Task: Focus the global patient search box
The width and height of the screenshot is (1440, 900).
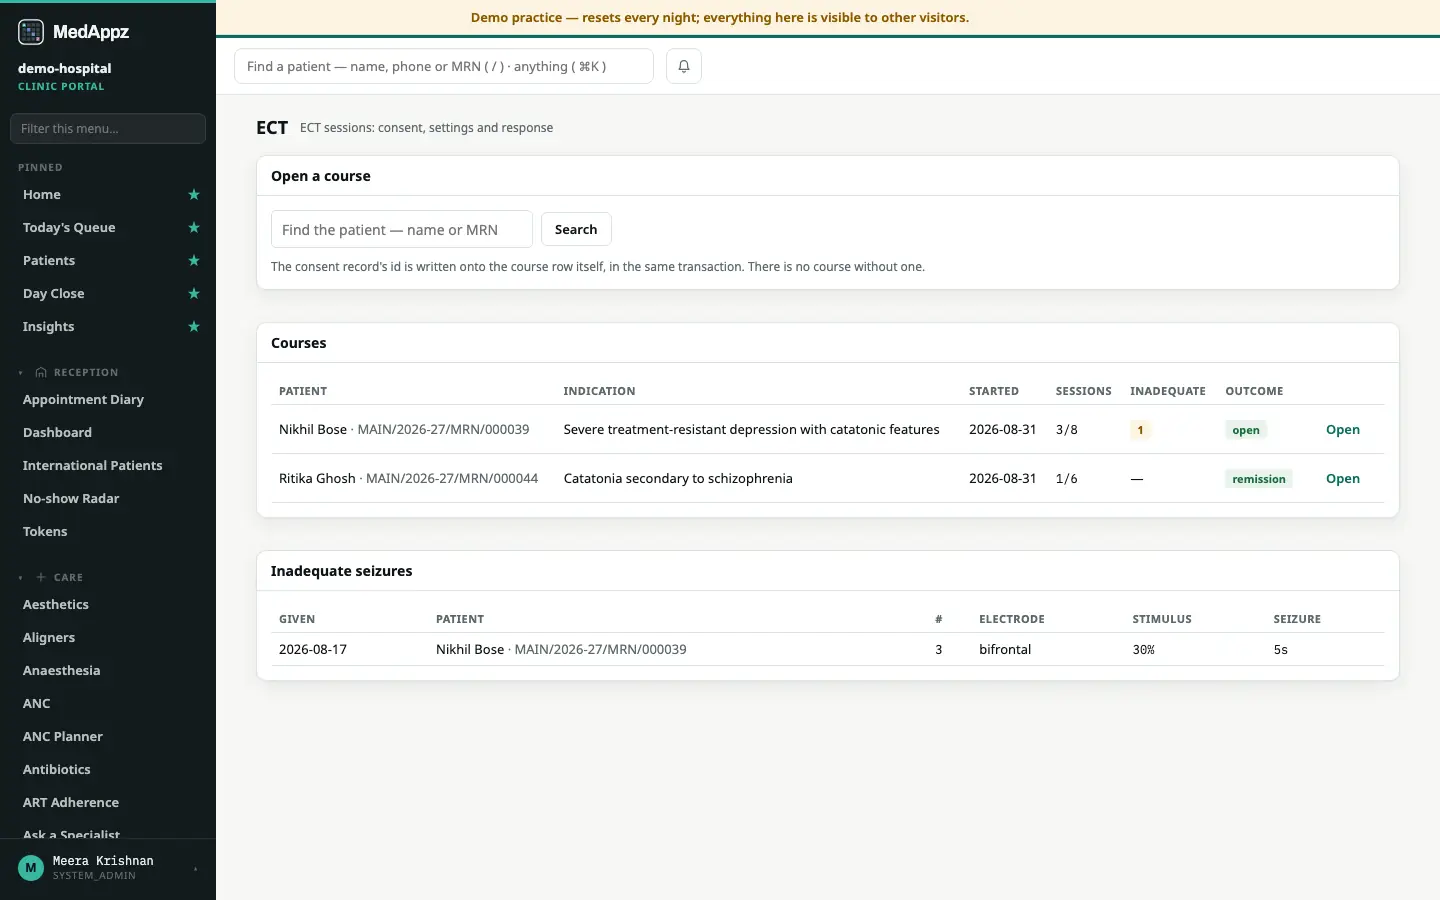Action: coord(444,66)
